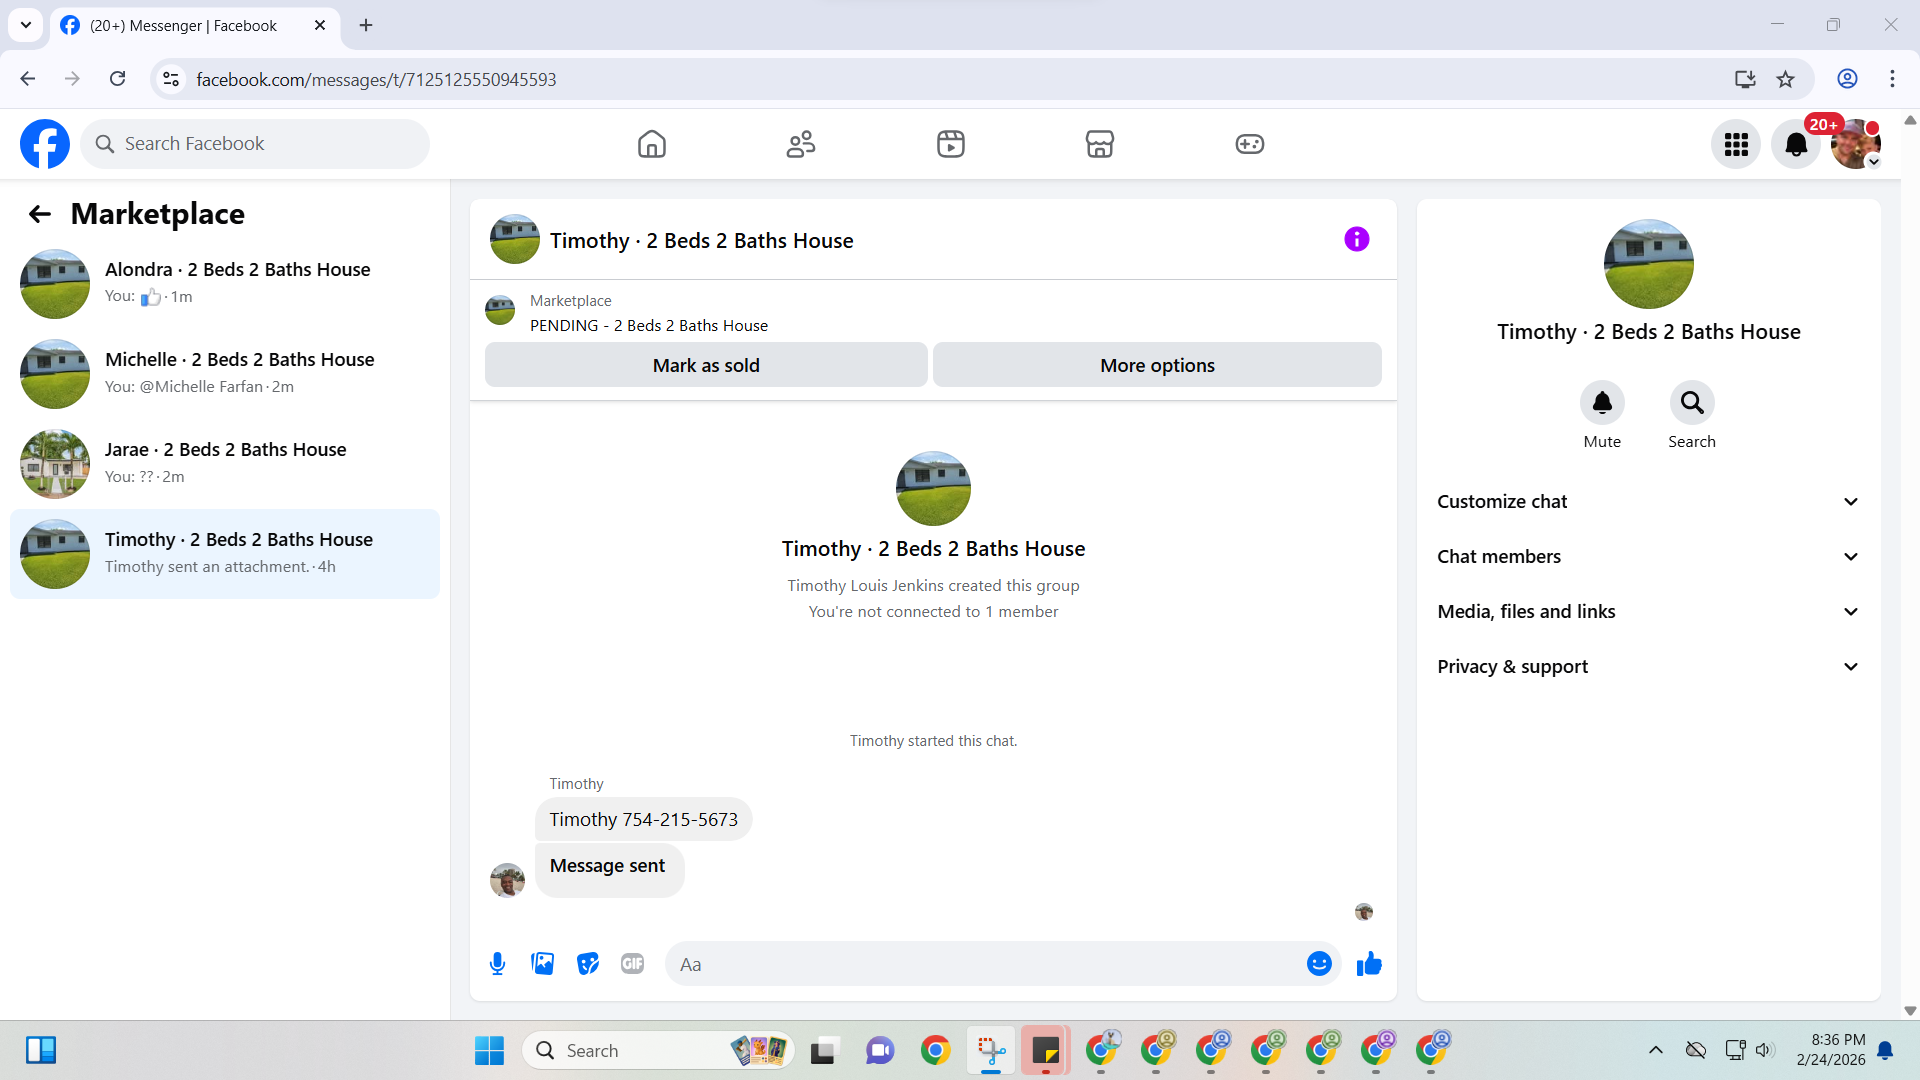Search in conversation via magnifier icon
The height and width of the screenshot is (1080, 1920).
(x=1691, y=403)
